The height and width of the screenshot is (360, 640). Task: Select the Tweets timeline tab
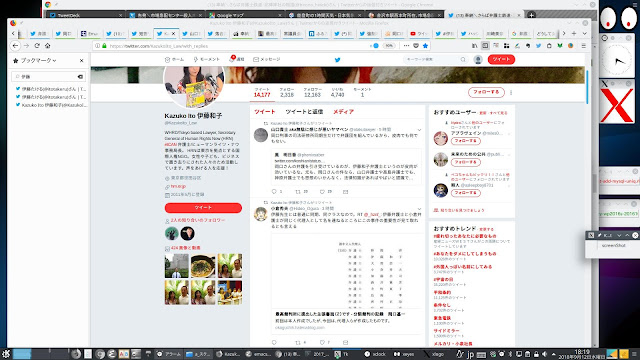click(264, 112)
